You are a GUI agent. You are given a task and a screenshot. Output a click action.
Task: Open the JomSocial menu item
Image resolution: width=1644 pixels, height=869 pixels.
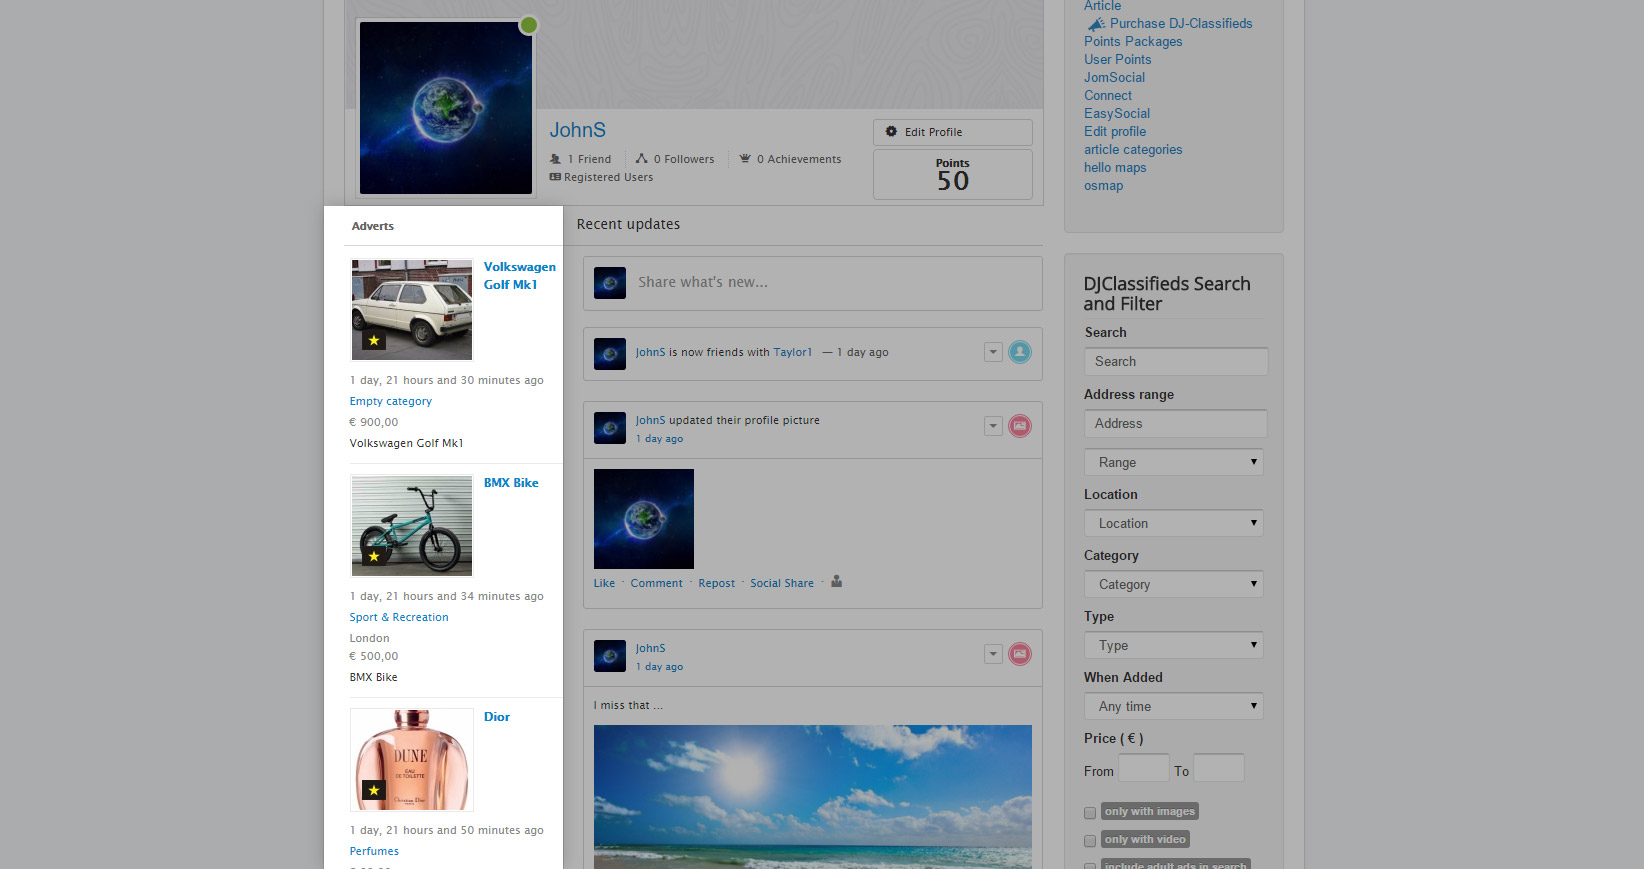coord(1114,77)
